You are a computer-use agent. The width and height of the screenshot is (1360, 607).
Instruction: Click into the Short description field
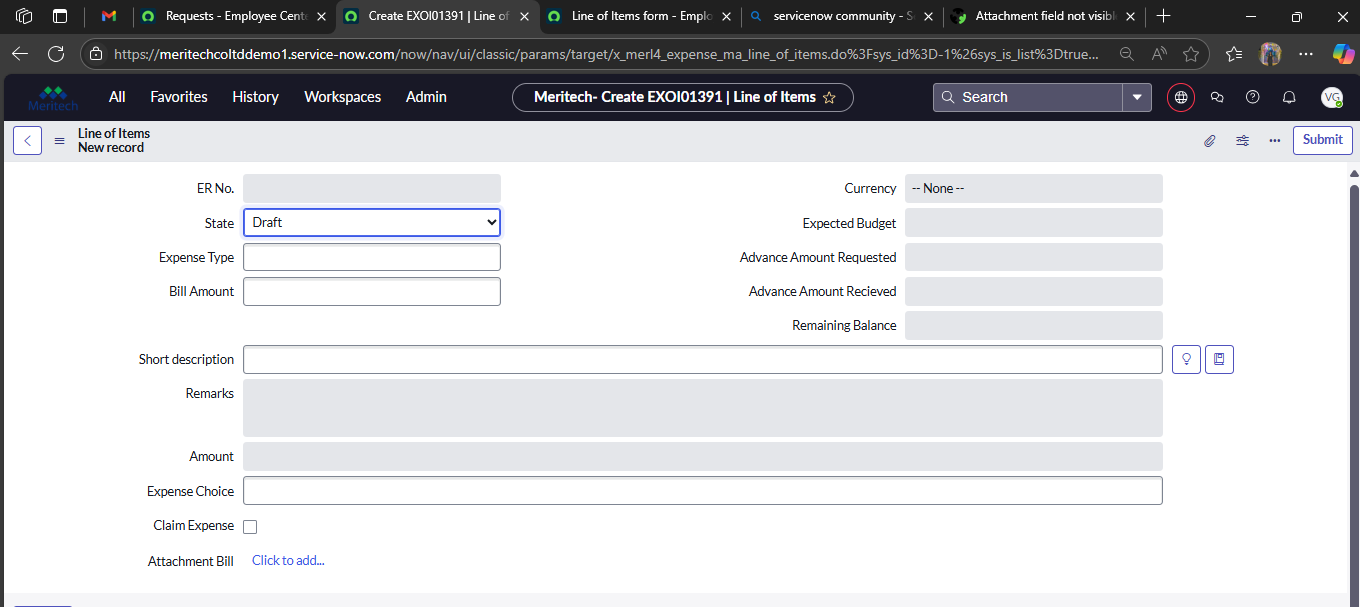[703, 359]
